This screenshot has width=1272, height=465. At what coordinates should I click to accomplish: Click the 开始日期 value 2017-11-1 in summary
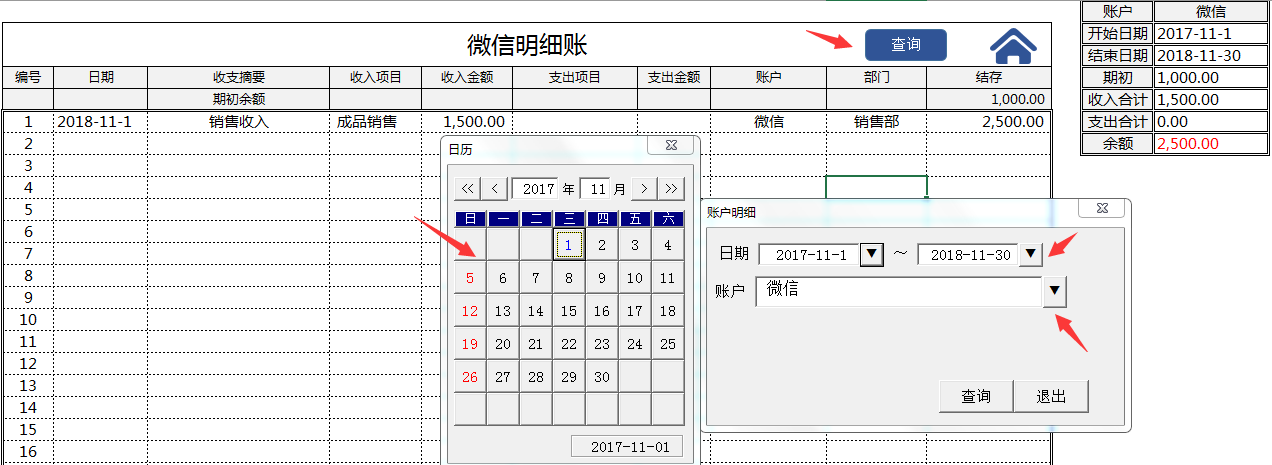1210,33
